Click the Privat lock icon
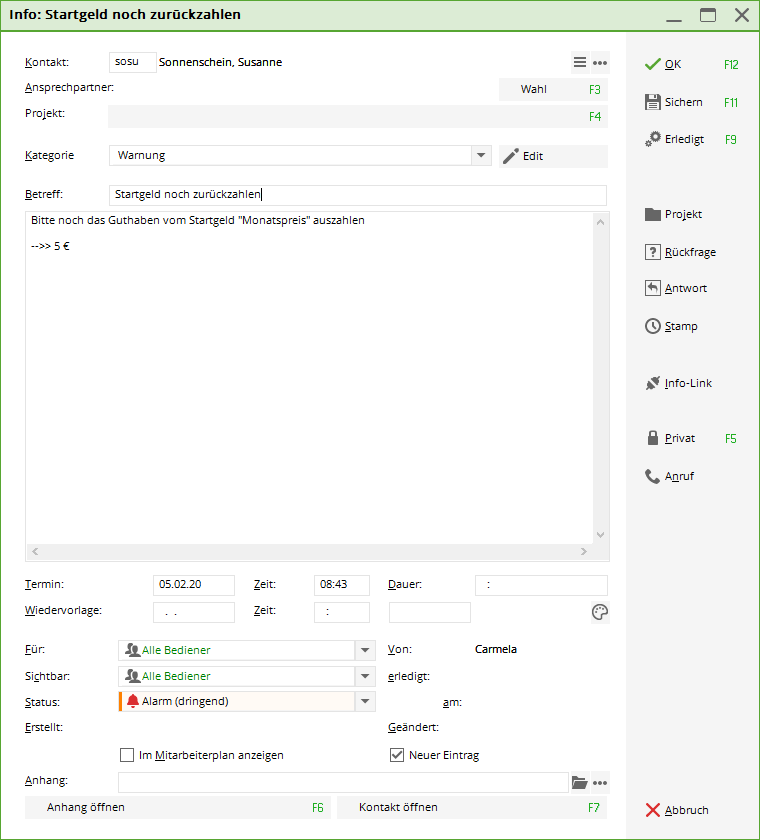 point(653,438)
